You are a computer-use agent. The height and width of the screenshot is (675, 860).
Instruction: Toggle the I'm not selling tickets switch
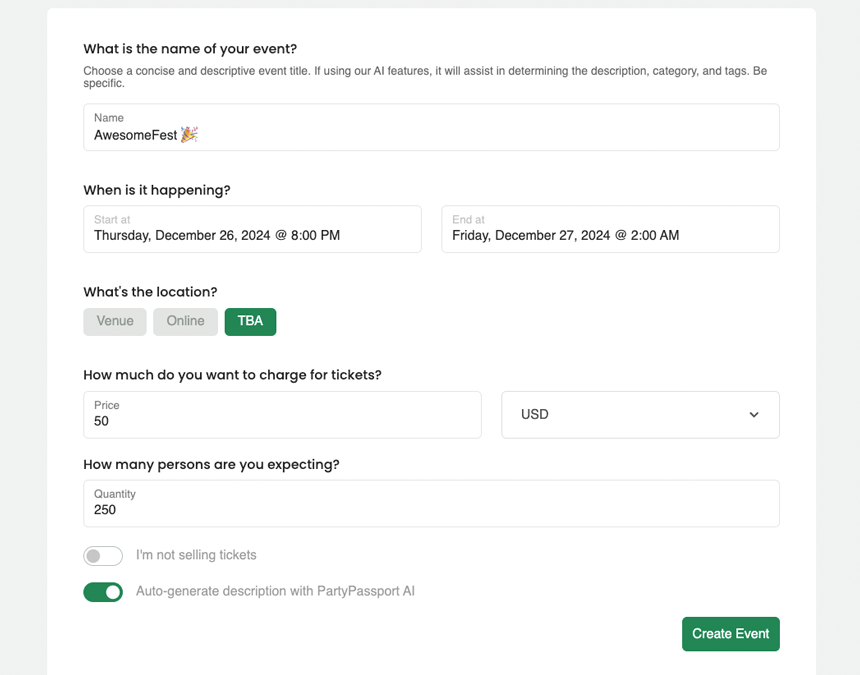point(103,555)
